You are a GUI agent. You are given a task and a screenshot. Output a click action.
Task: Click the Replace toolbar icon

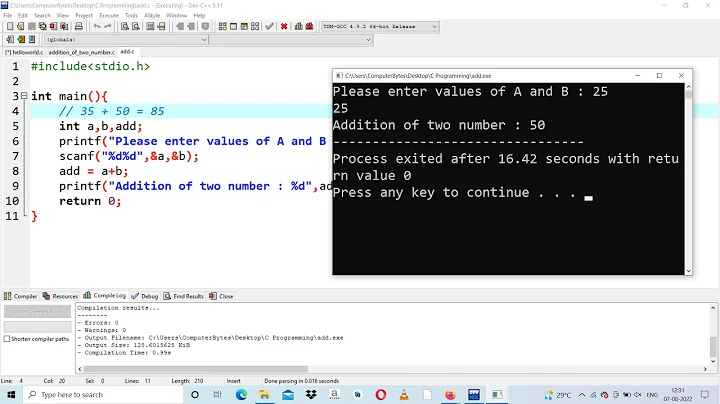[x=136, y=27]
